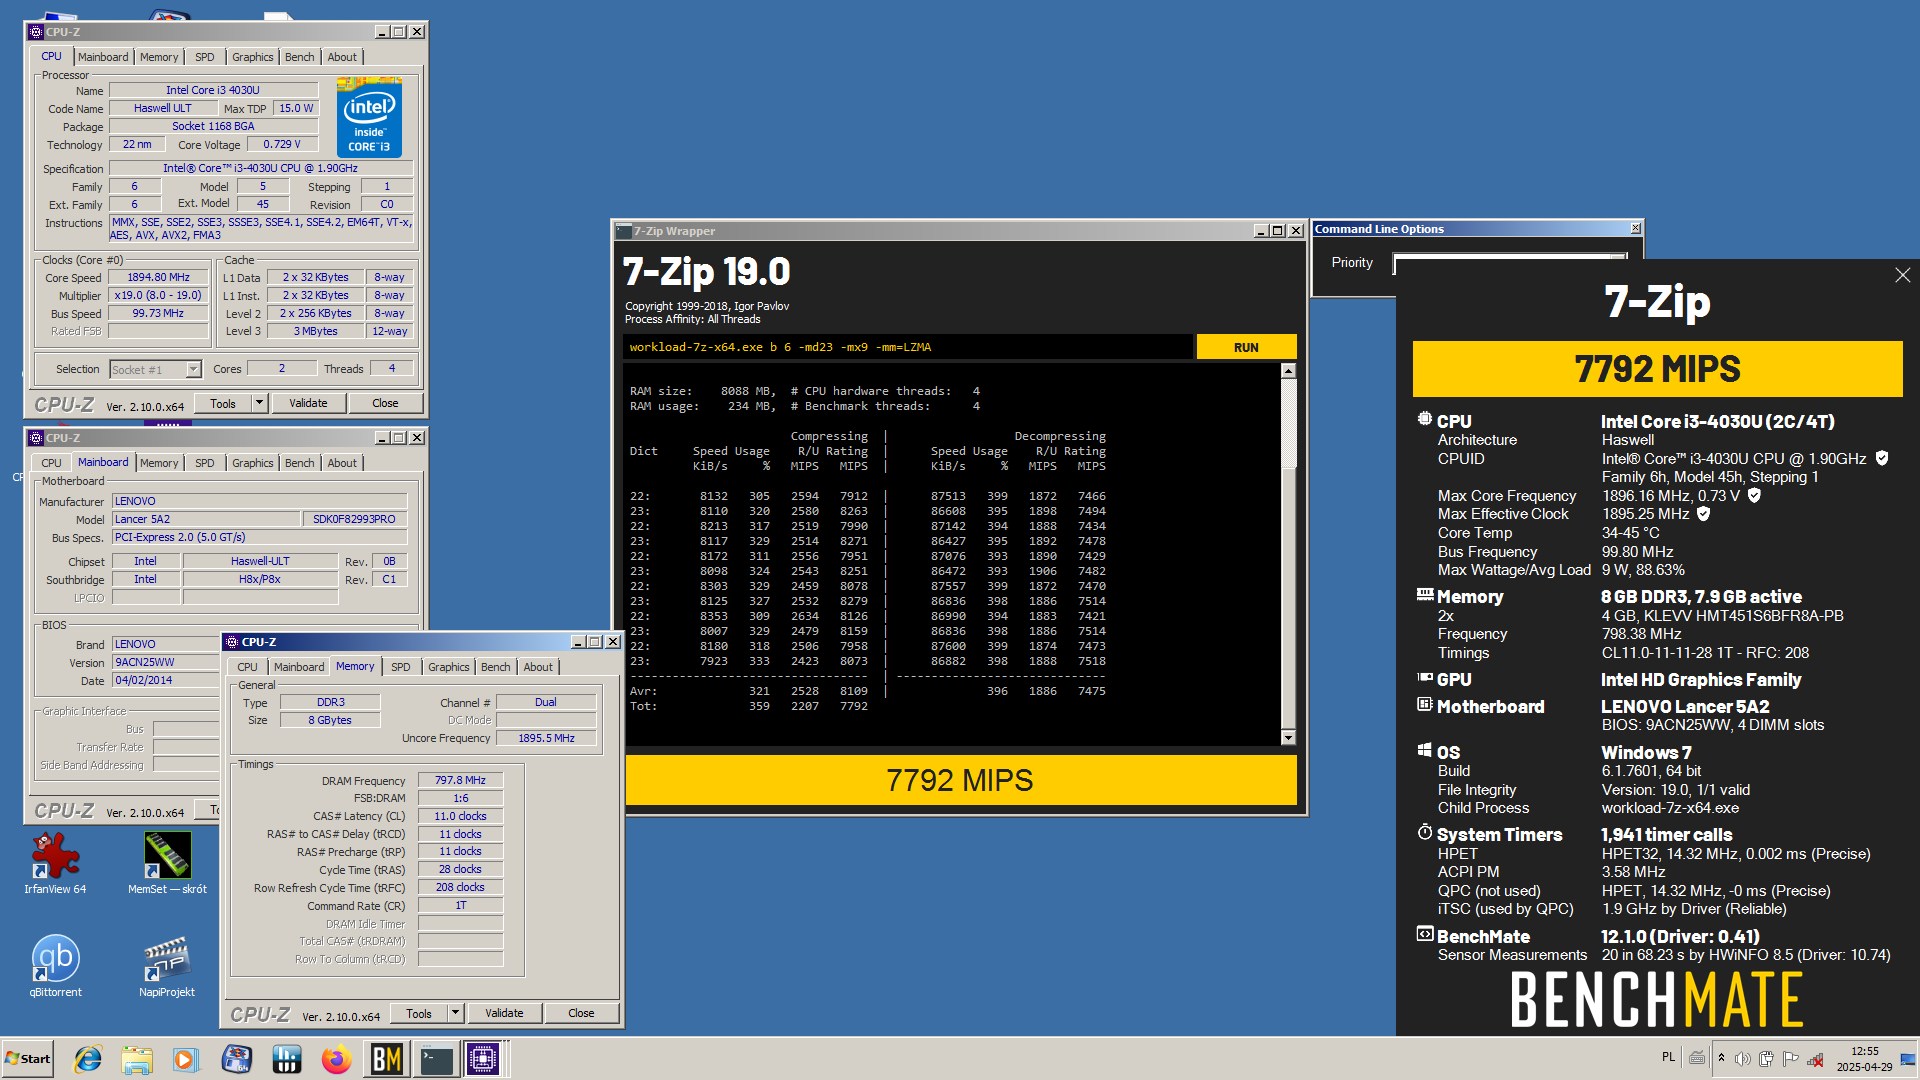1920x1080 pixels.
Task: Open About tab in Mainboard CPU-Z window
Action: pyautogui.click(x=342, y=463)
